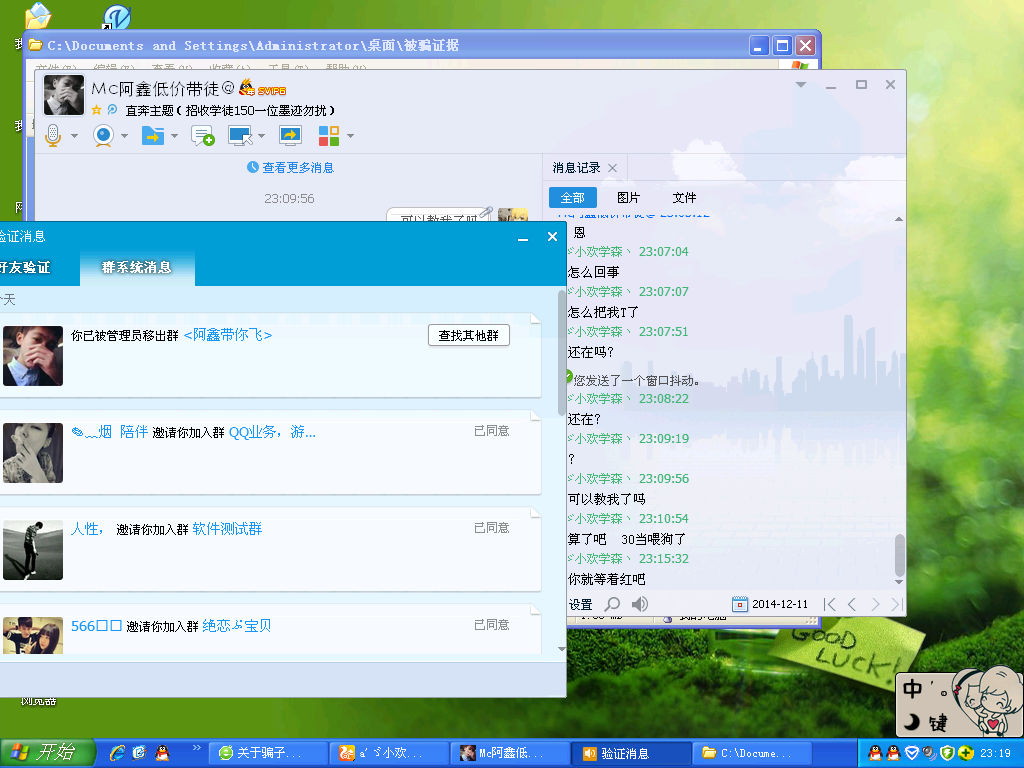Click 查找其他群 button
The image size is (1024, 768).
pos(469,336)
